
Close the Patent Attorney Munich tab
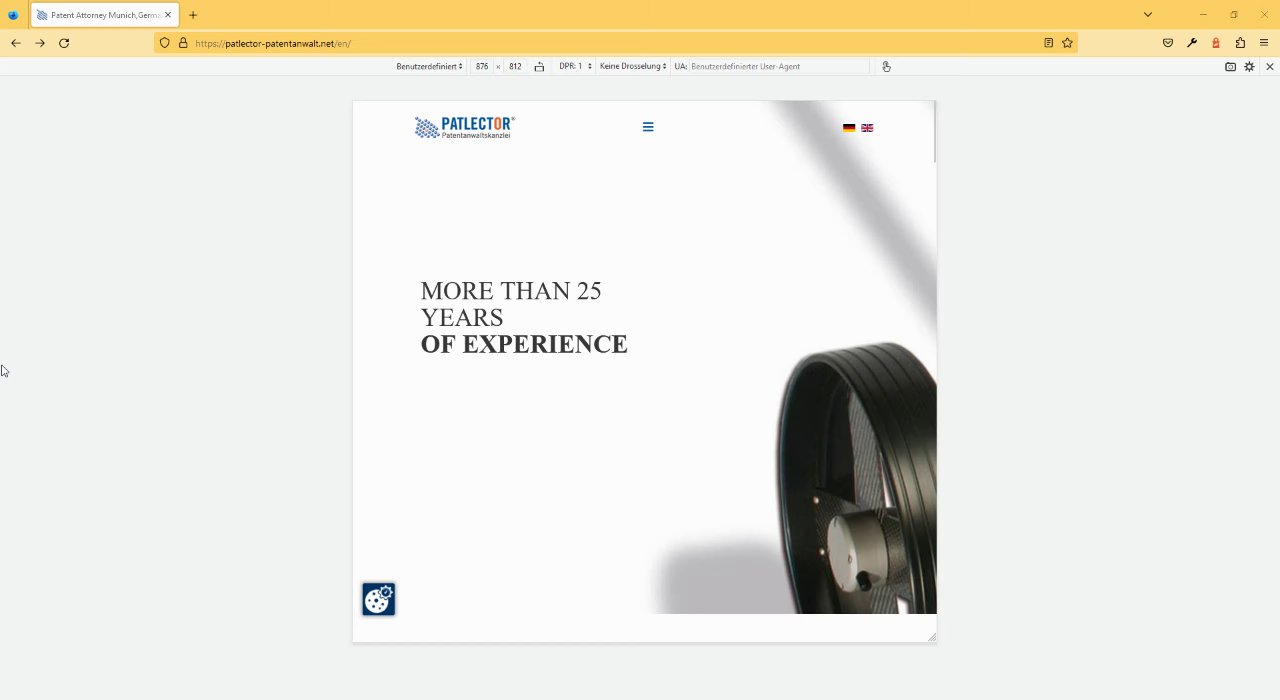tap(168, 15)
